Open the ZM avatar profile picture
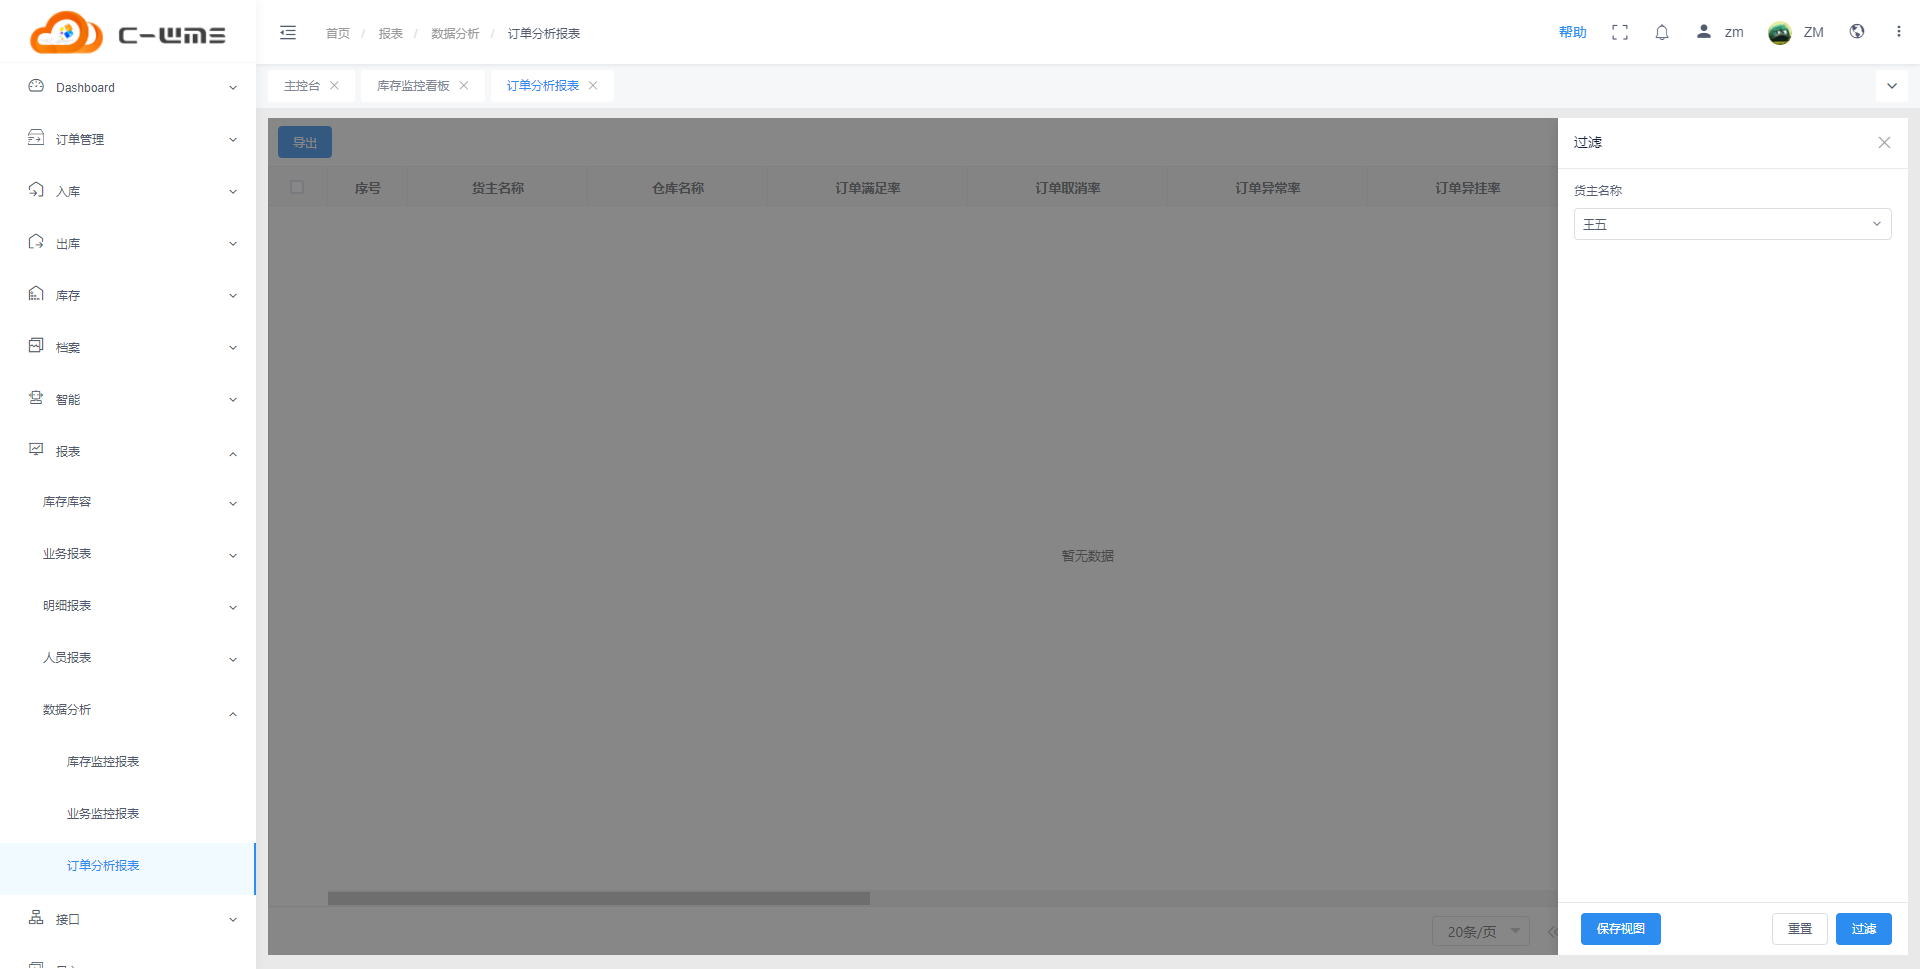The width and height of the screenshot is (1920, 969). pyautogui.click(x=1780, y=33)
